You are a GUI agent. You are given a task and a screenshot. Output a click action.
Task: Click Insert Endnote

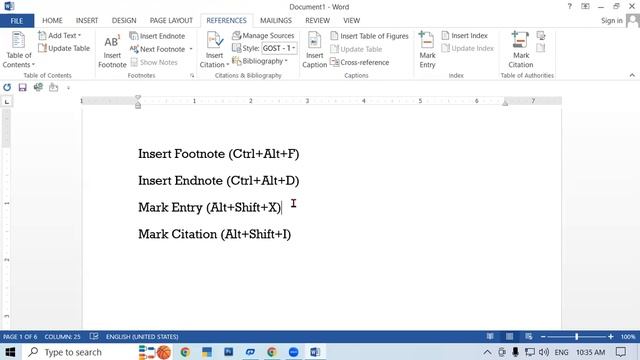pyautogui.click(x=158, y=36)
